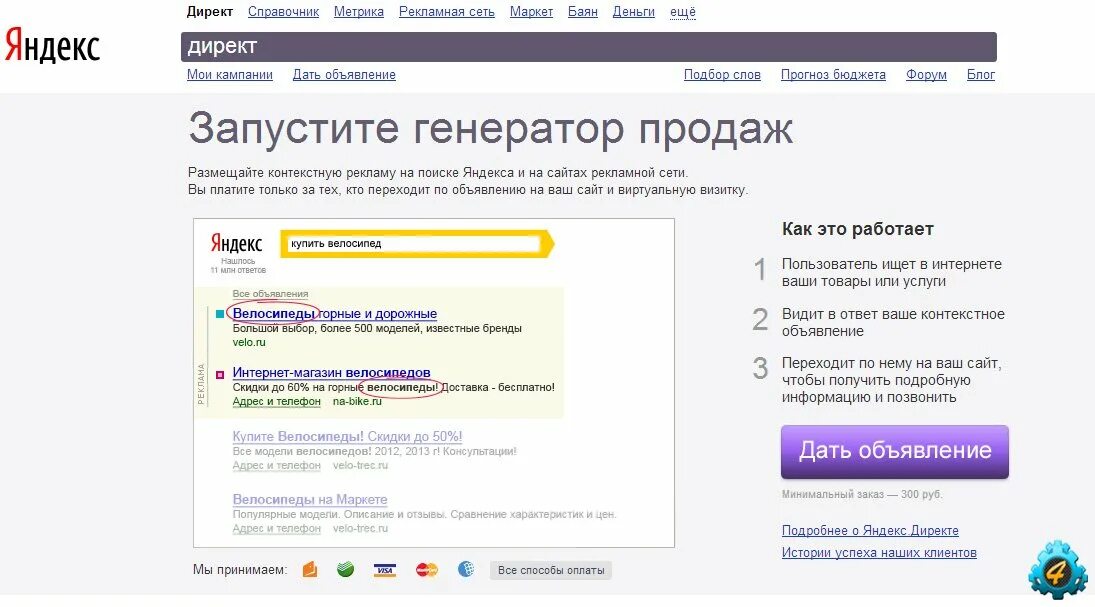Click the gear icon with number 4

point(1058,569)
